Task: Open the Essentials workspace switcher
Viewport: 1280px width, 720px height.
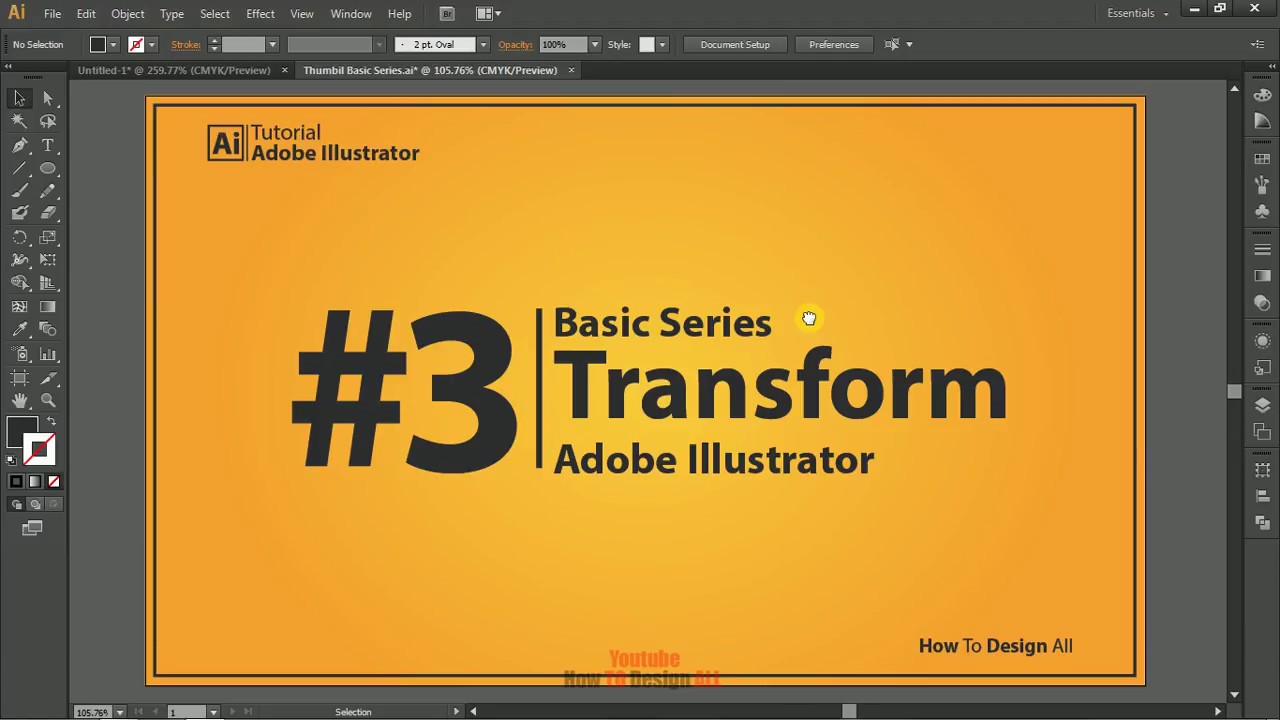Action: click(1138, 13)
